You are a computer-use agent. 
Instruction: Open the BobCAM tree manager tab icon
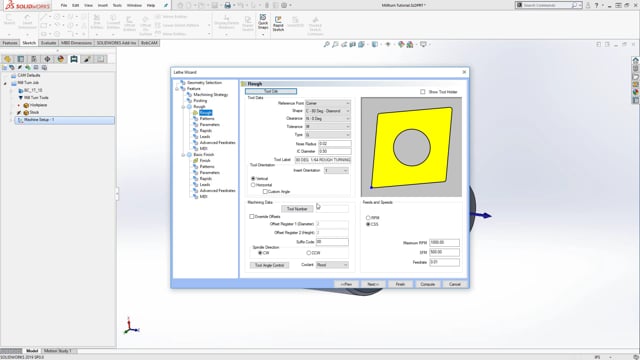[x=74, y=59]
